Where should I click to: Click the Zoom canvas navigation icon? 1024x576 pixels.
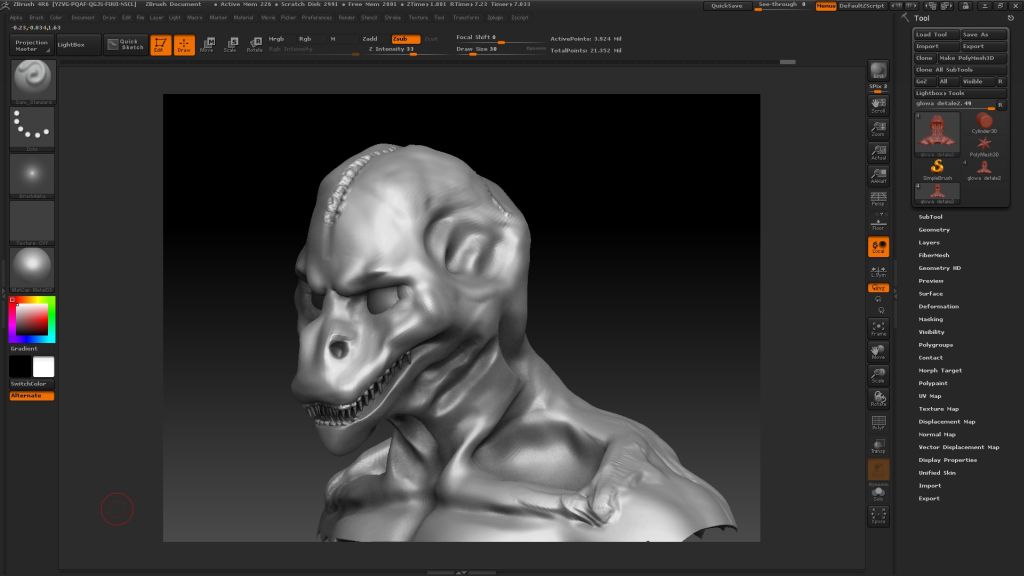coord(878,128)
